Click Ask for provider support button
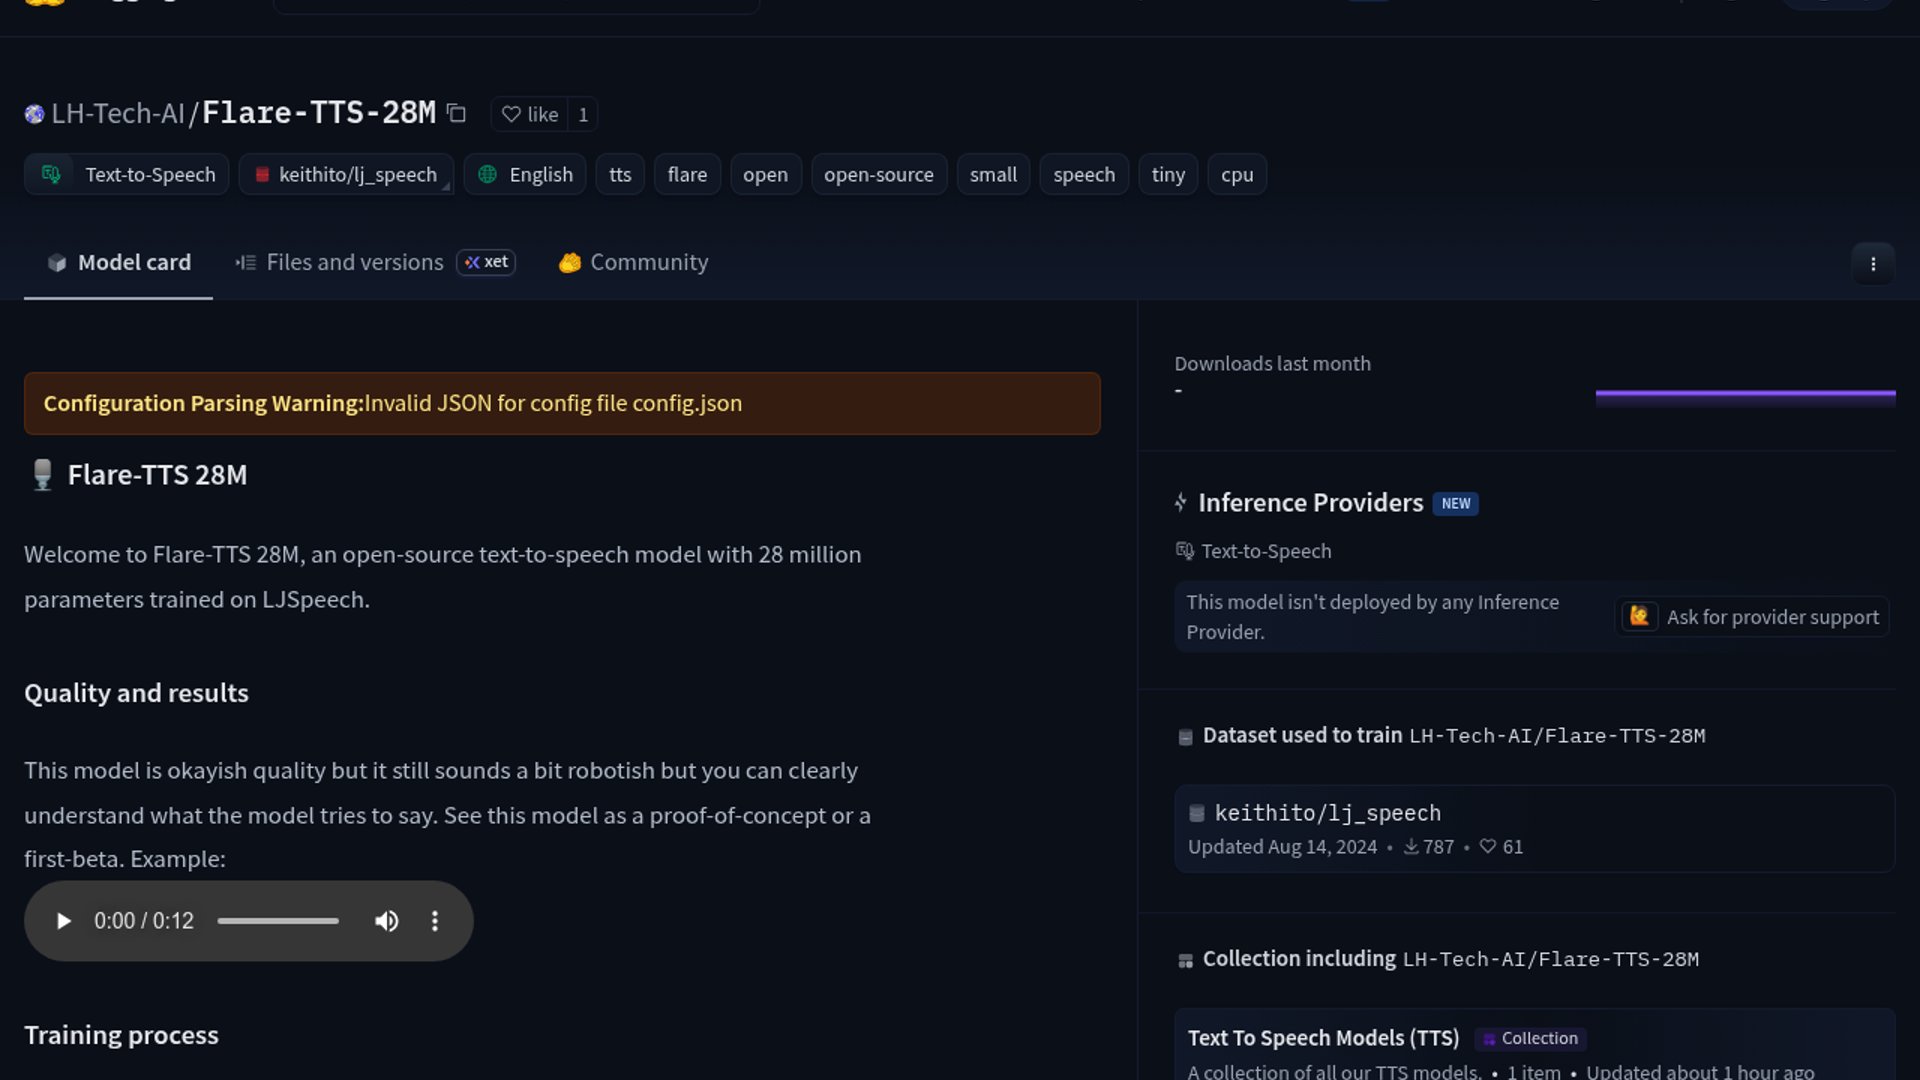 point(1753,617)
